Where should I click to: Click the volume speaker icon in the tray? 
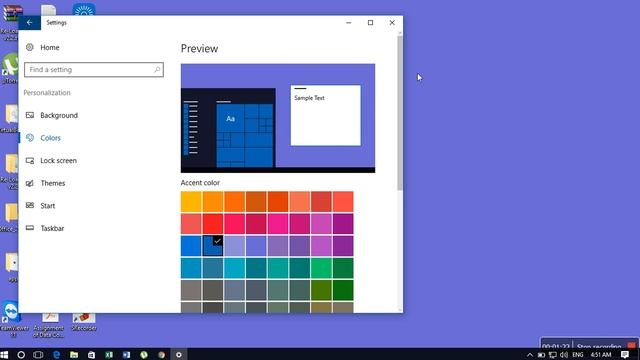tap(564, 355)
